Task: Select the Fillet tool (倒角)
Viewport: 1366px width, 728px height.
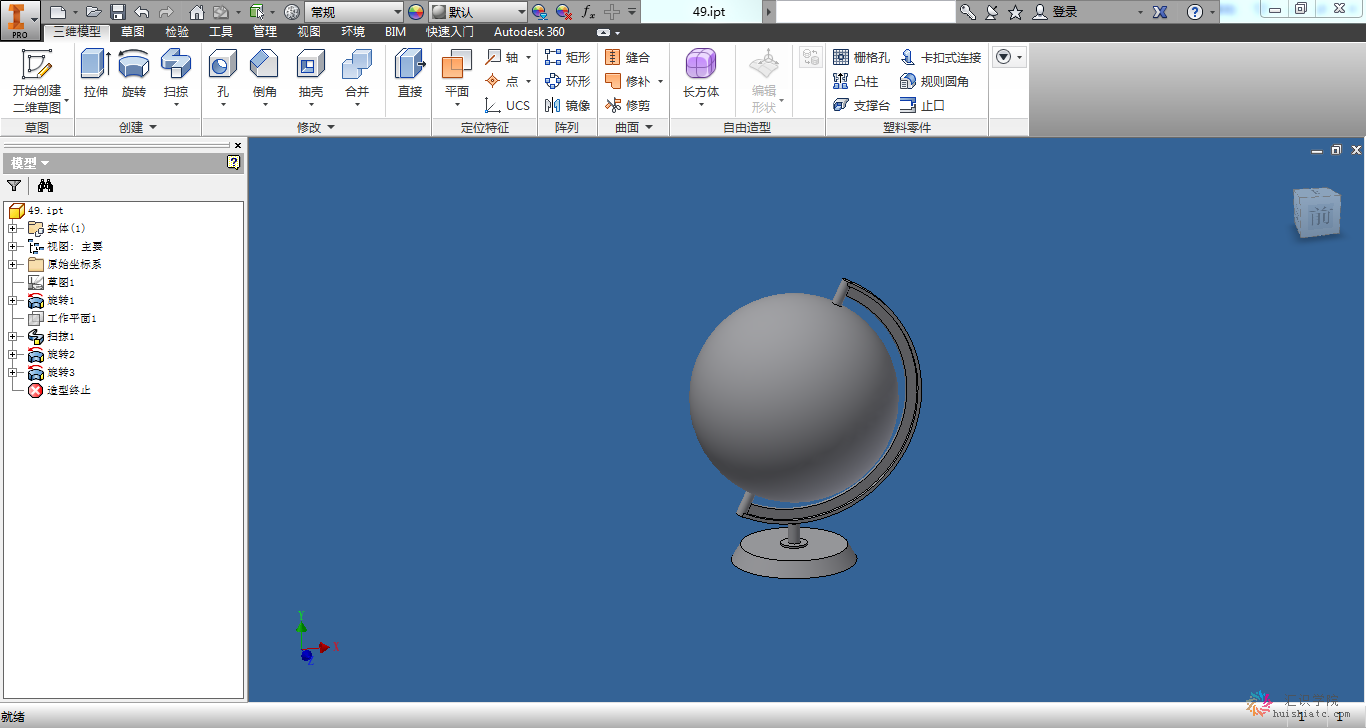Action: [265, 77]
